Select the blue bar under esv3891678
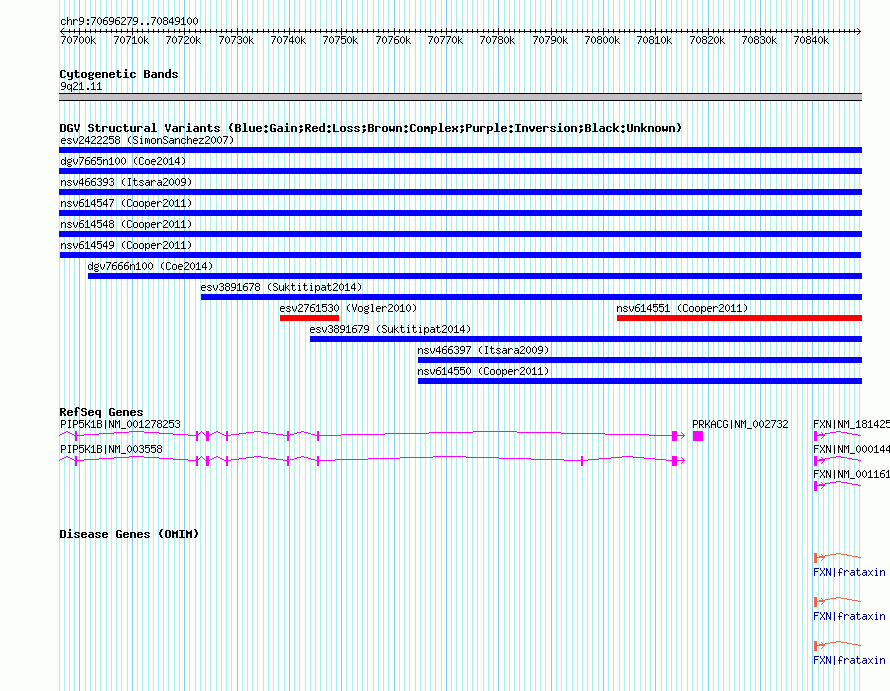The width and height of the screenshot is (890, 691). (531, 297)
